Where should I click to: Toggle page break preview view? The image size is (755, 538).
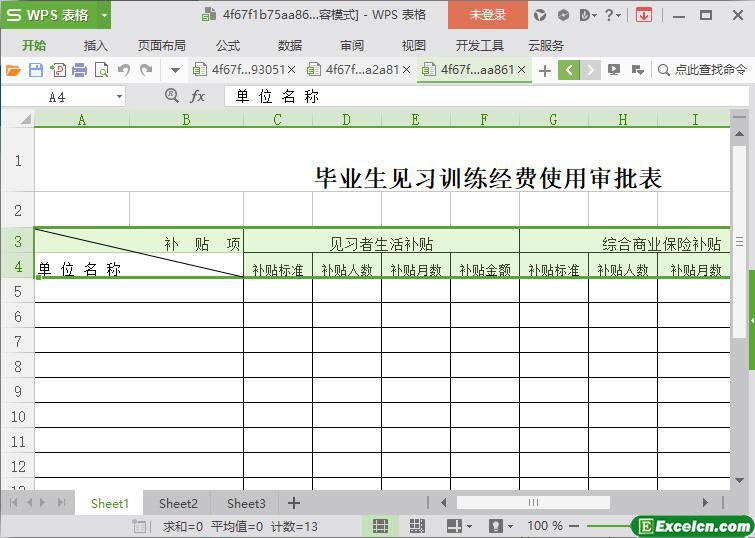417,526
